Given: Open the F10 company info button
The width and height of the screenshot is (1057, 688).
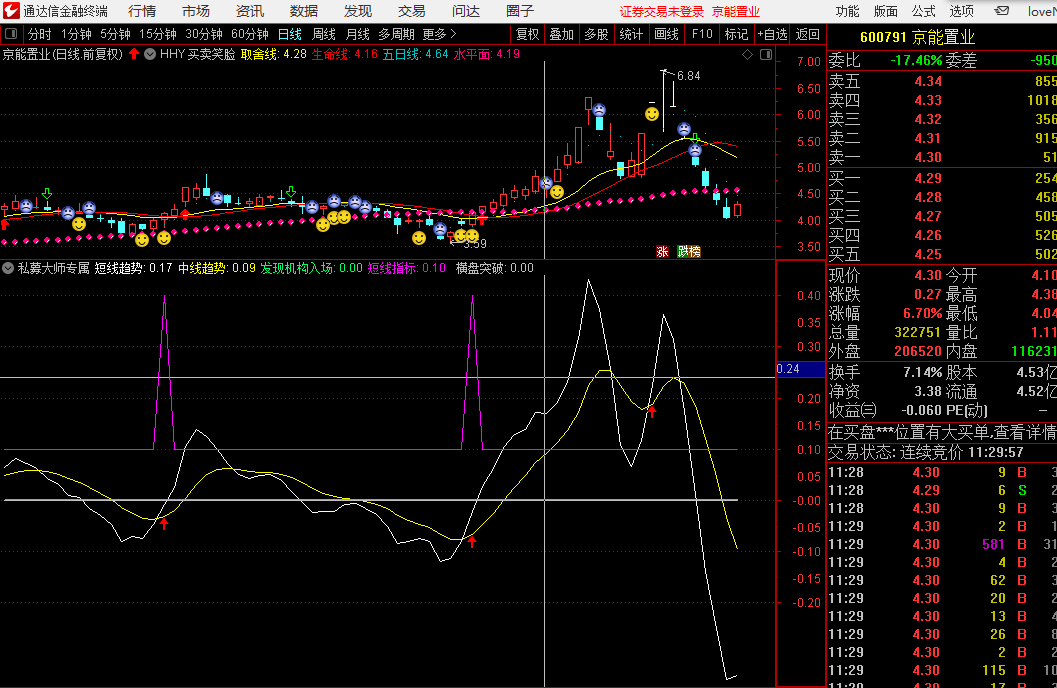Looking at the screenshot, I should pyautogui.click(x=702, y=34).
